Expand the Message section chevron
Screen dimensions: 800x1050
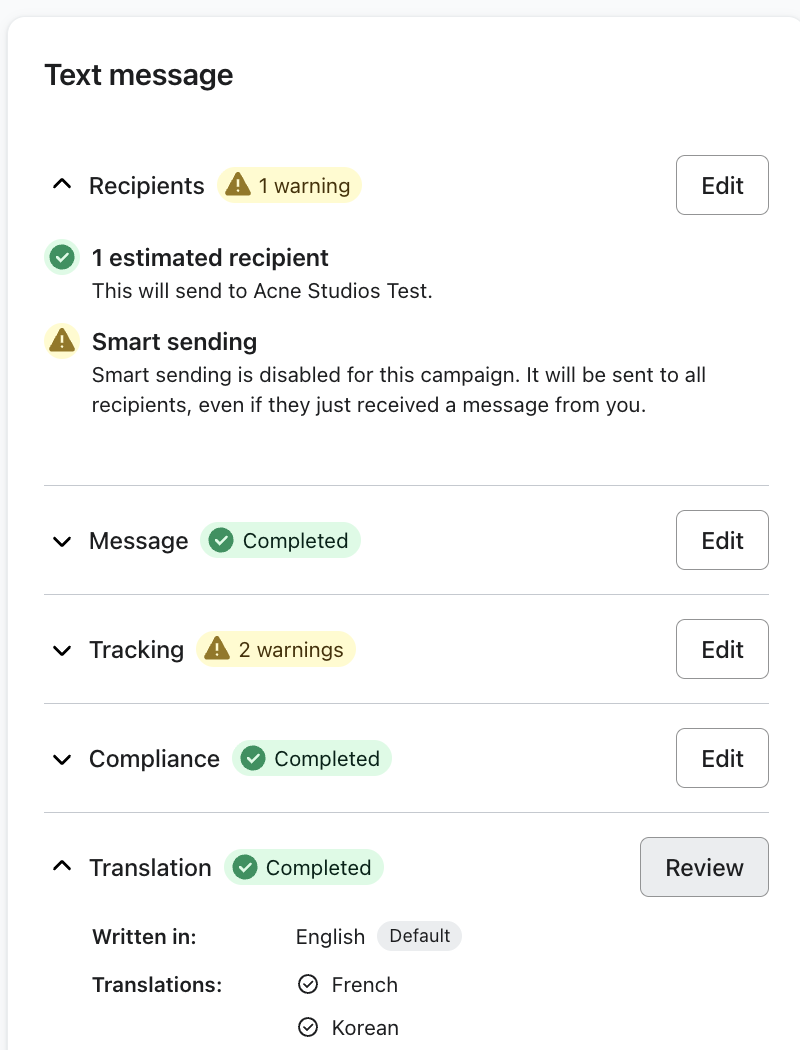pos(62,541)
